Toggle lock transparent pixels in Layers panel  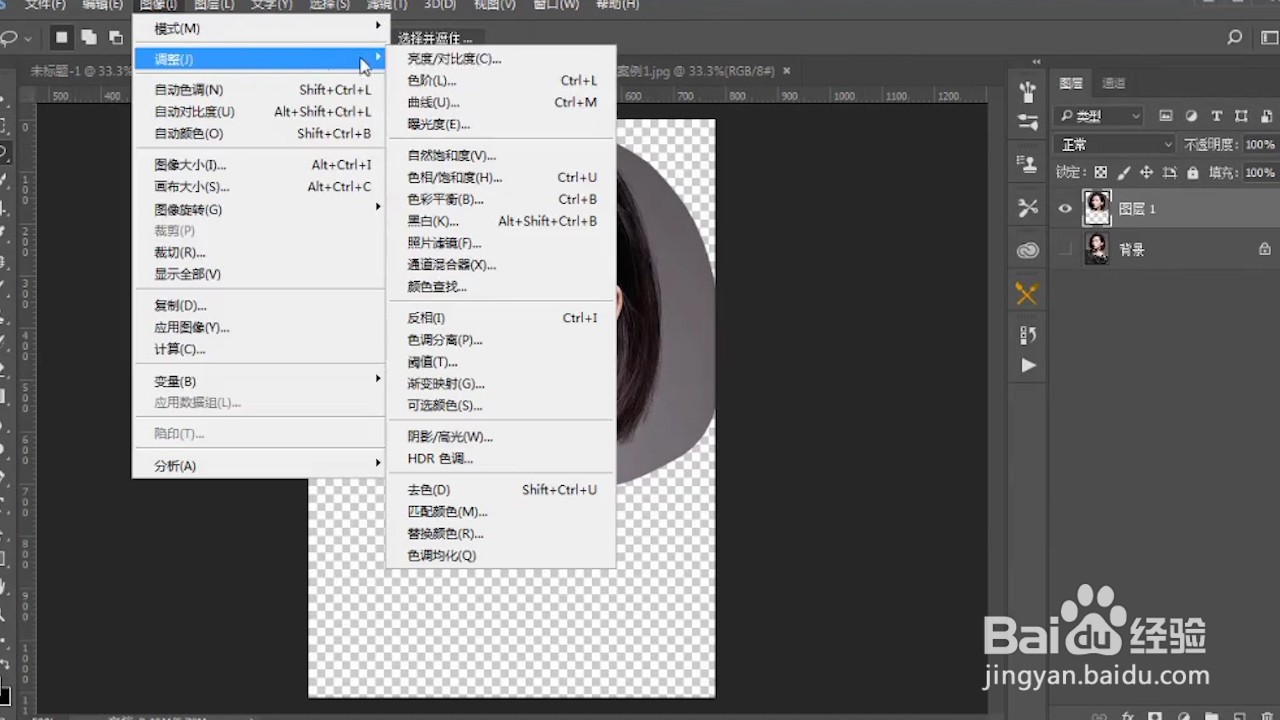tap(1101, 173)
